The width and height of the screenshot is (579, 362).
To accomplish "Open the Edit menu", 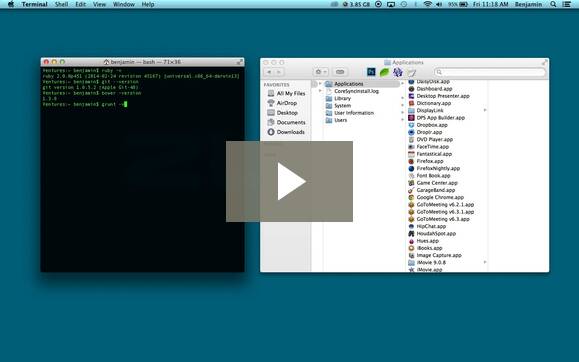I will (x=80, y=4).
